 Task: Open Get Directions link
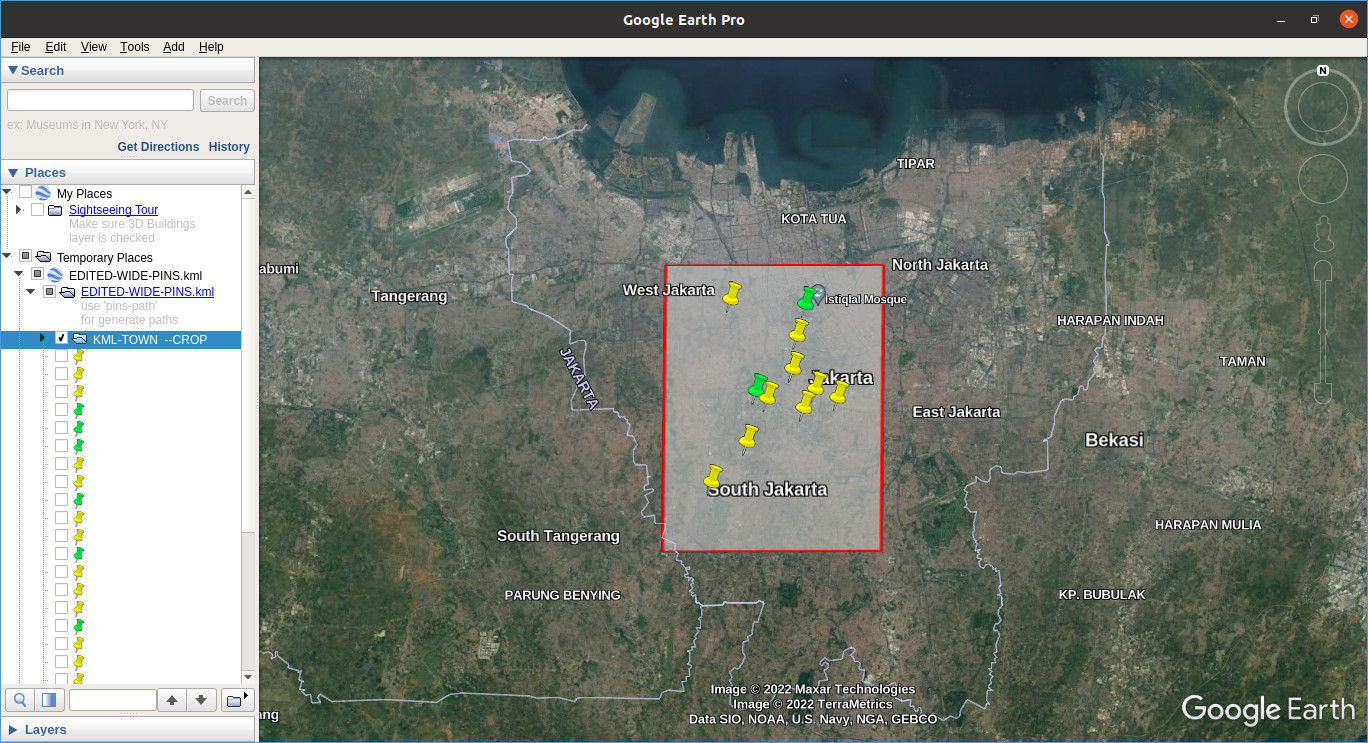(158, 147)
